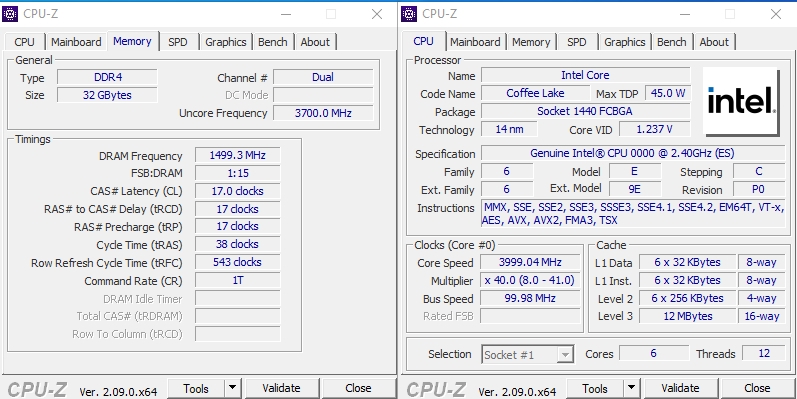This screenshot has height=399, width=797.
Task: Open the CPU tab in left window
Action: coord(24,42)
